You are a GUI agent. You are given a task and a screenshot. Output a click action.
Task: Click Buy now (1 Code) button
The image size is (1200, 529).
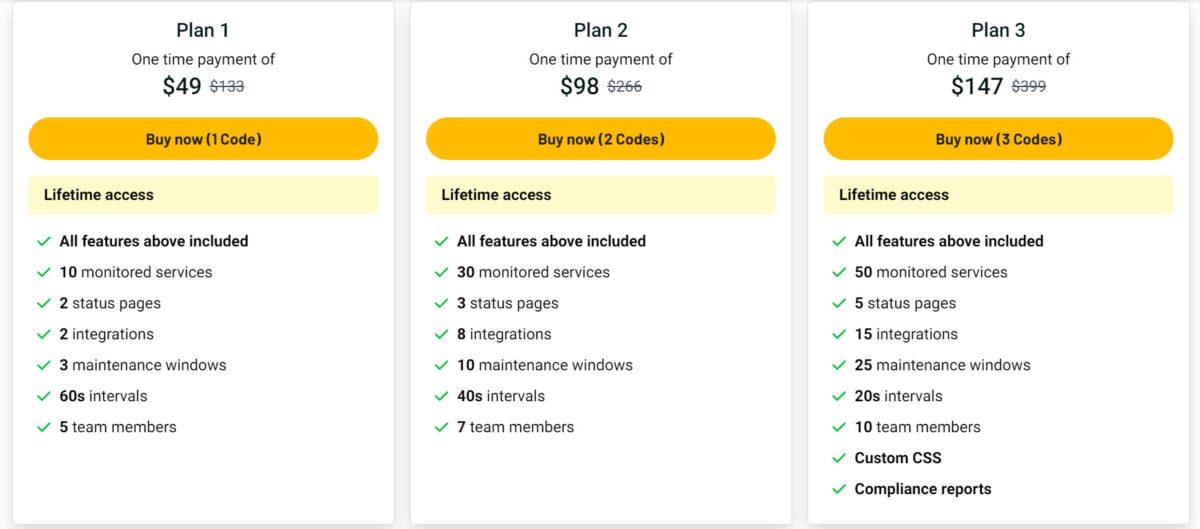[203, 139]
